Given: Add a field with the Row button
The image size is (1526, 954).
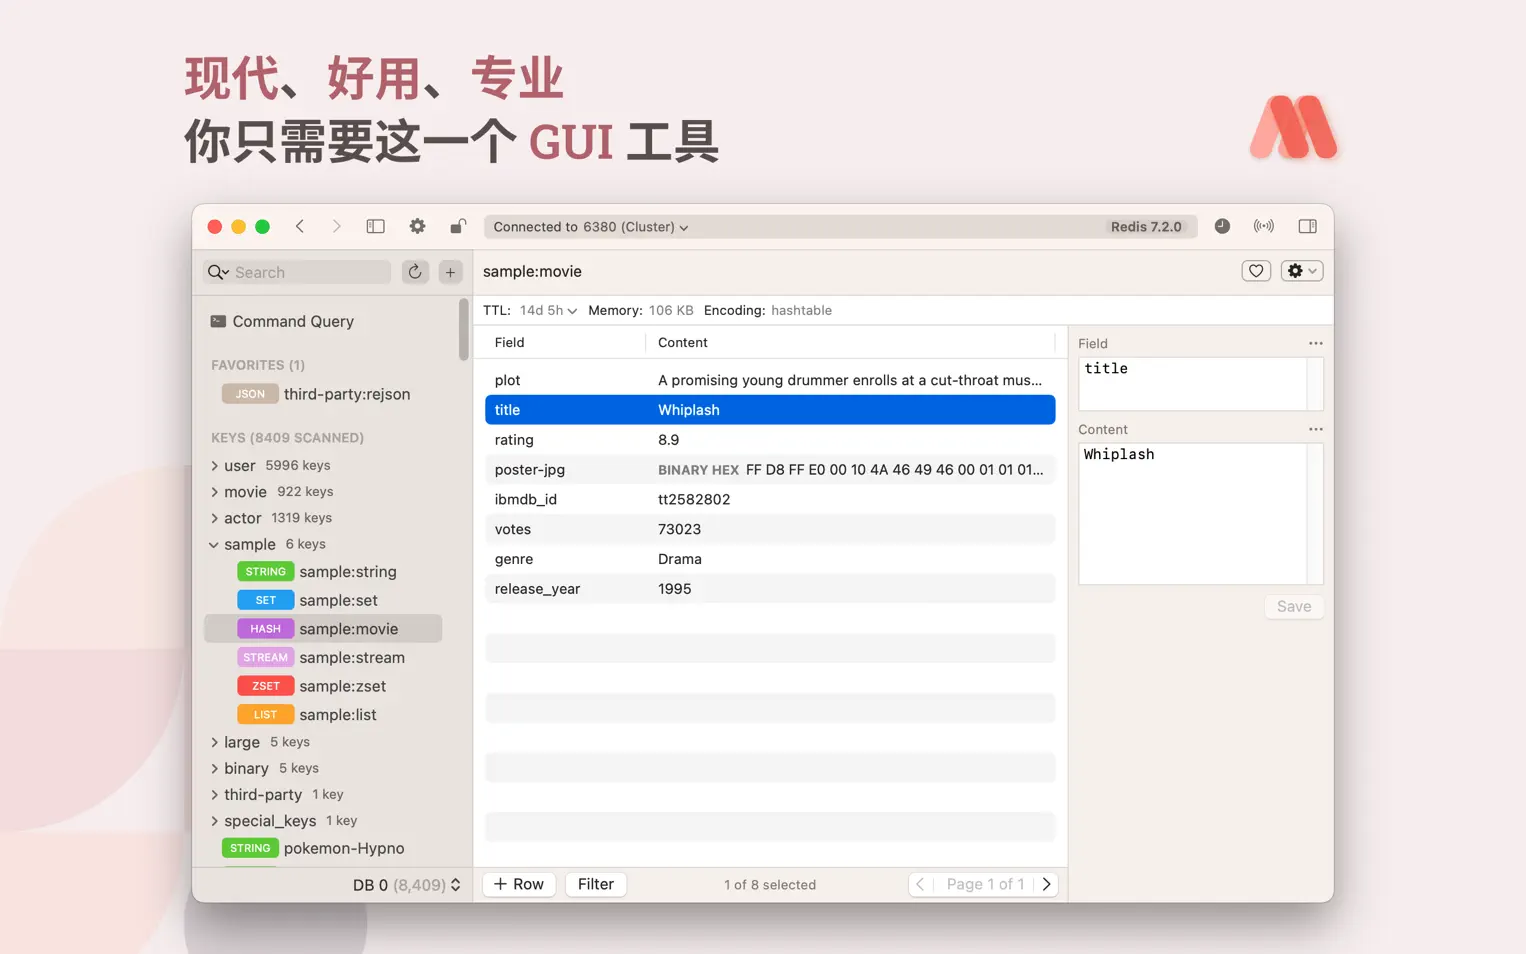Looking at the screenshot, I should click(518, 884).
